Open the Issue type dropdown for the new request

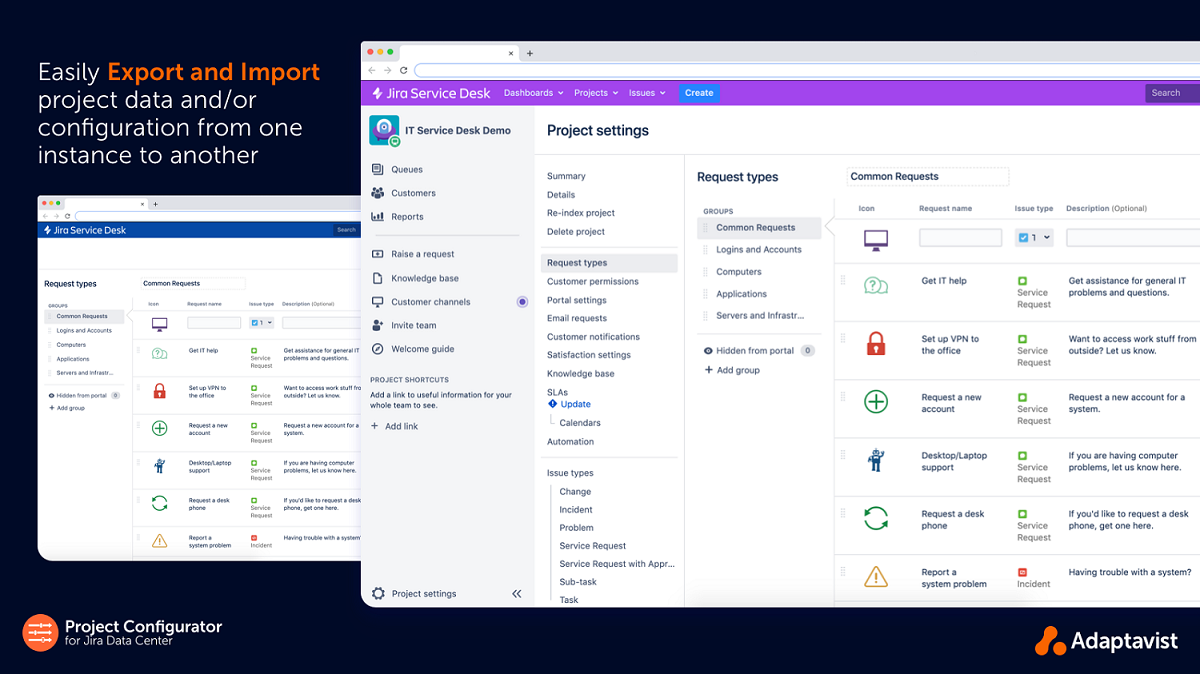[1046, 236]
